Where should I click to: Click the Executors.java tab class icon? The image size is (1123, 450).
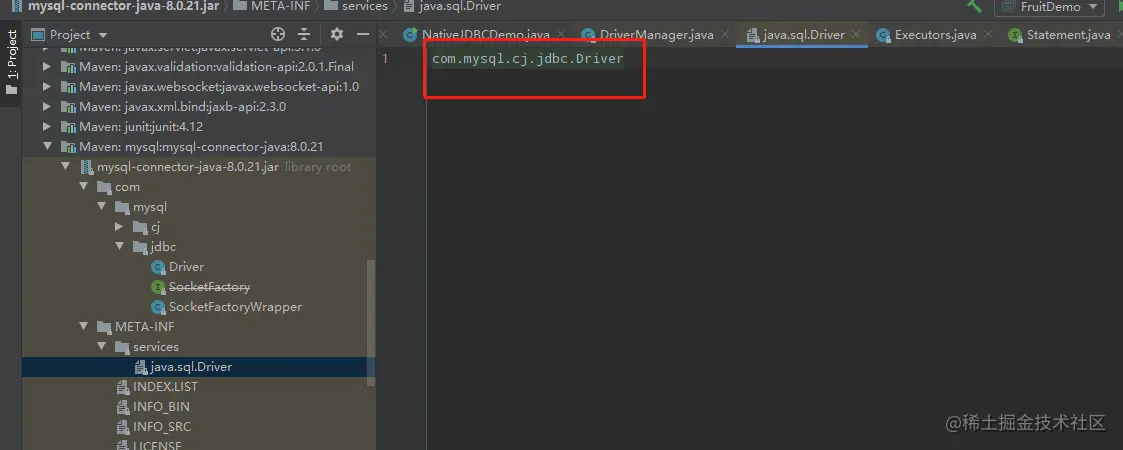(x=883, y=34)
